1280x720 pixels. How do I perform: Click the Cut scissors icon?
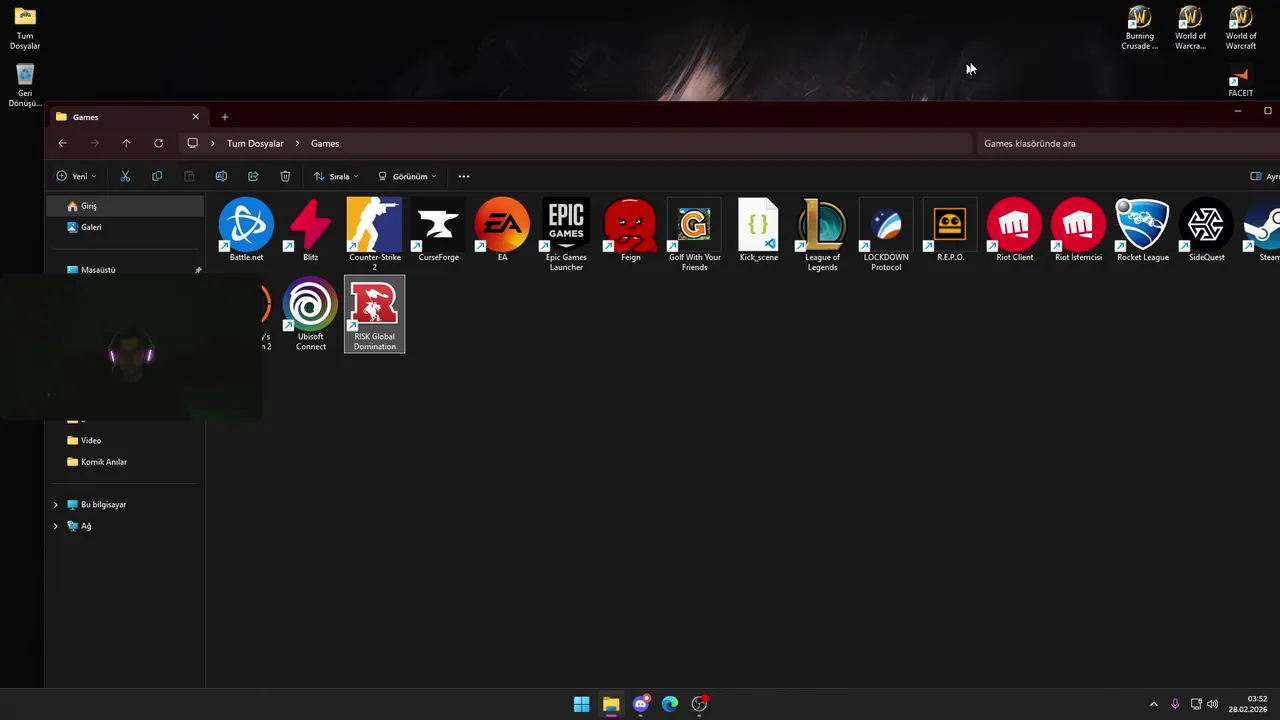125,176
